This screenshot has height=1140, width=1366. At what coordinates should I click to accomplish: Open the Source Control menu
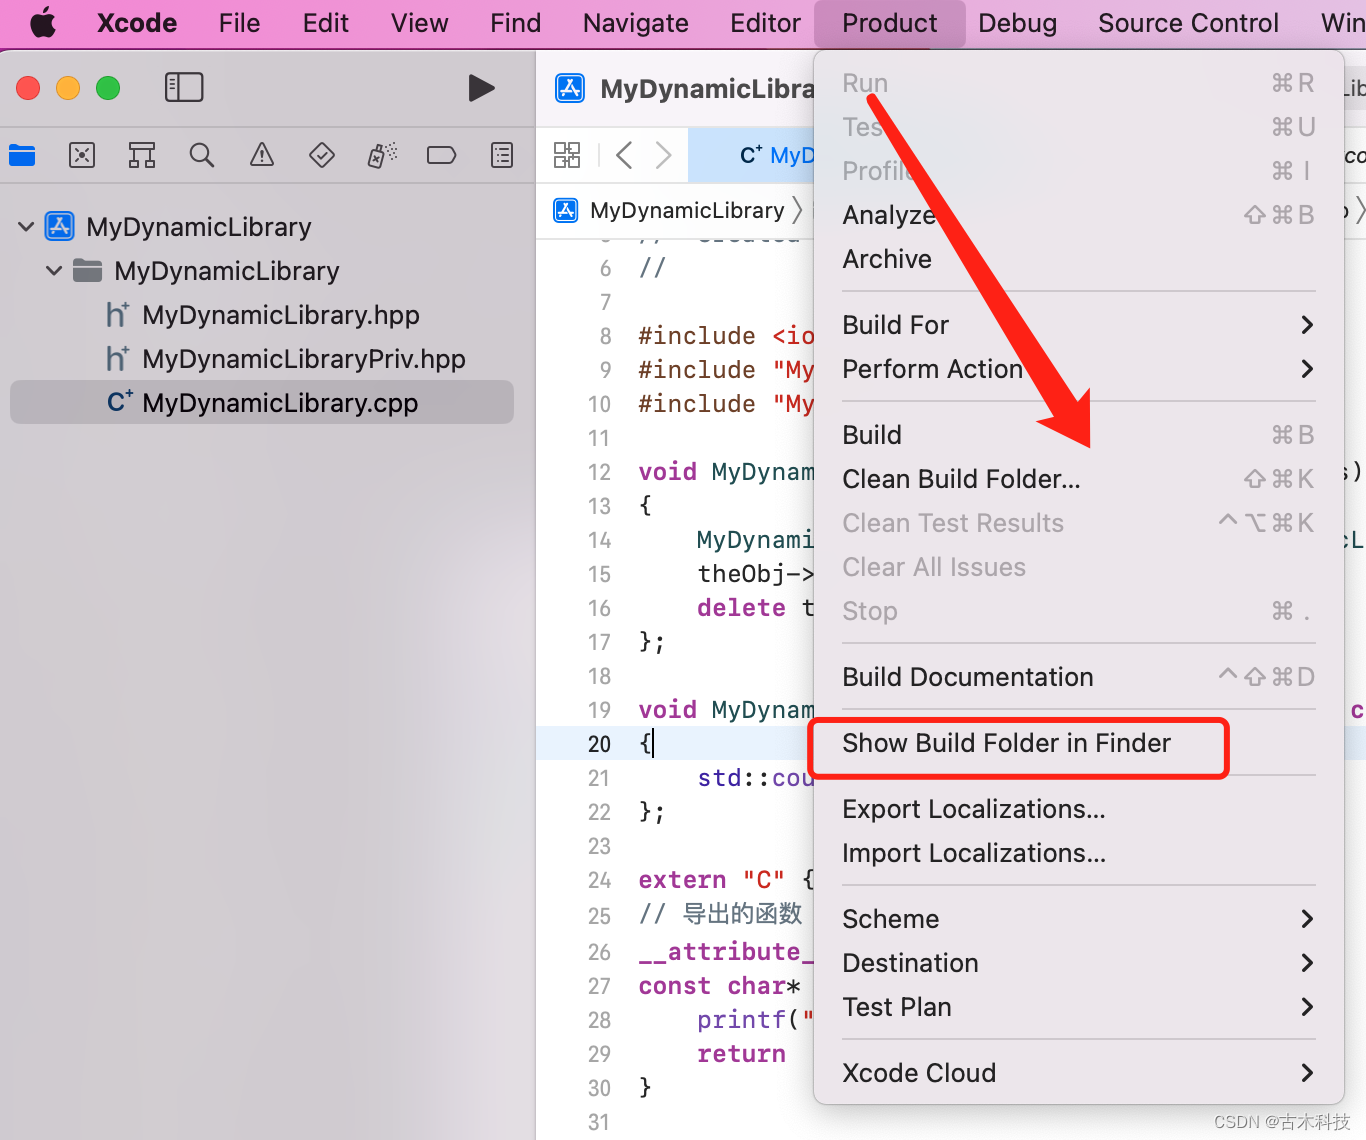click(x=1188, y=23)
